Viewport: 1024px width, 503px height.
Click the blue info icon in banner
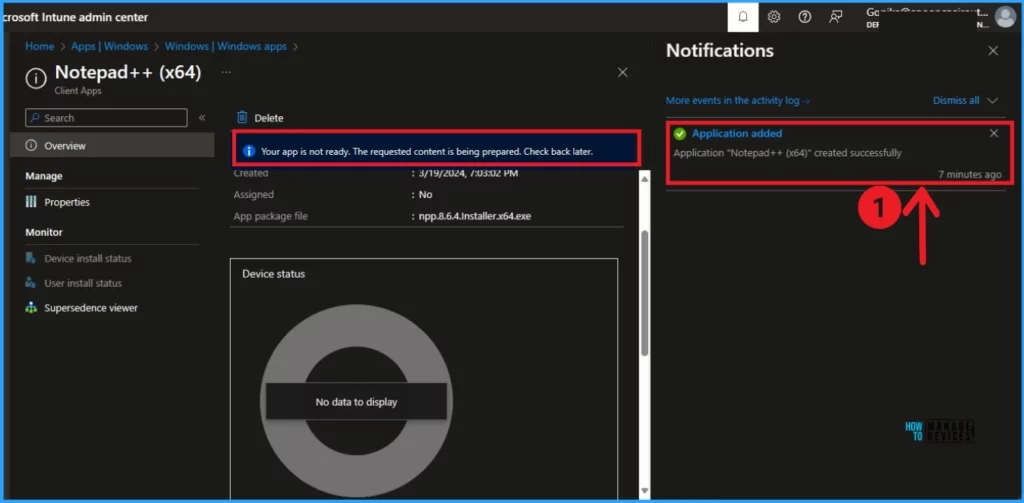(249, 151)
